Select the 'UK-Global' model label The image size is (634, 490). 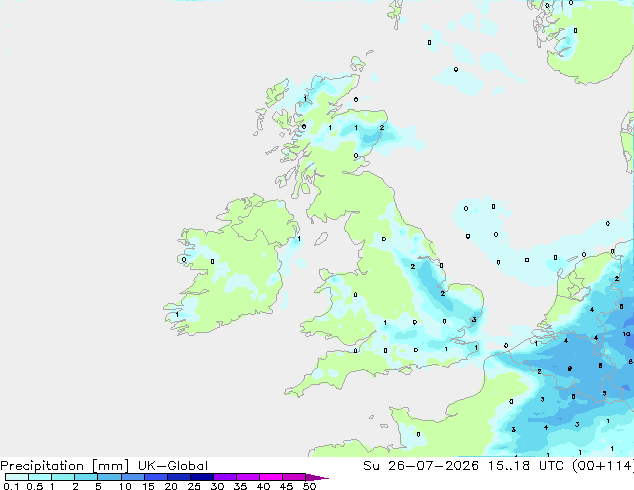point(173,466)
